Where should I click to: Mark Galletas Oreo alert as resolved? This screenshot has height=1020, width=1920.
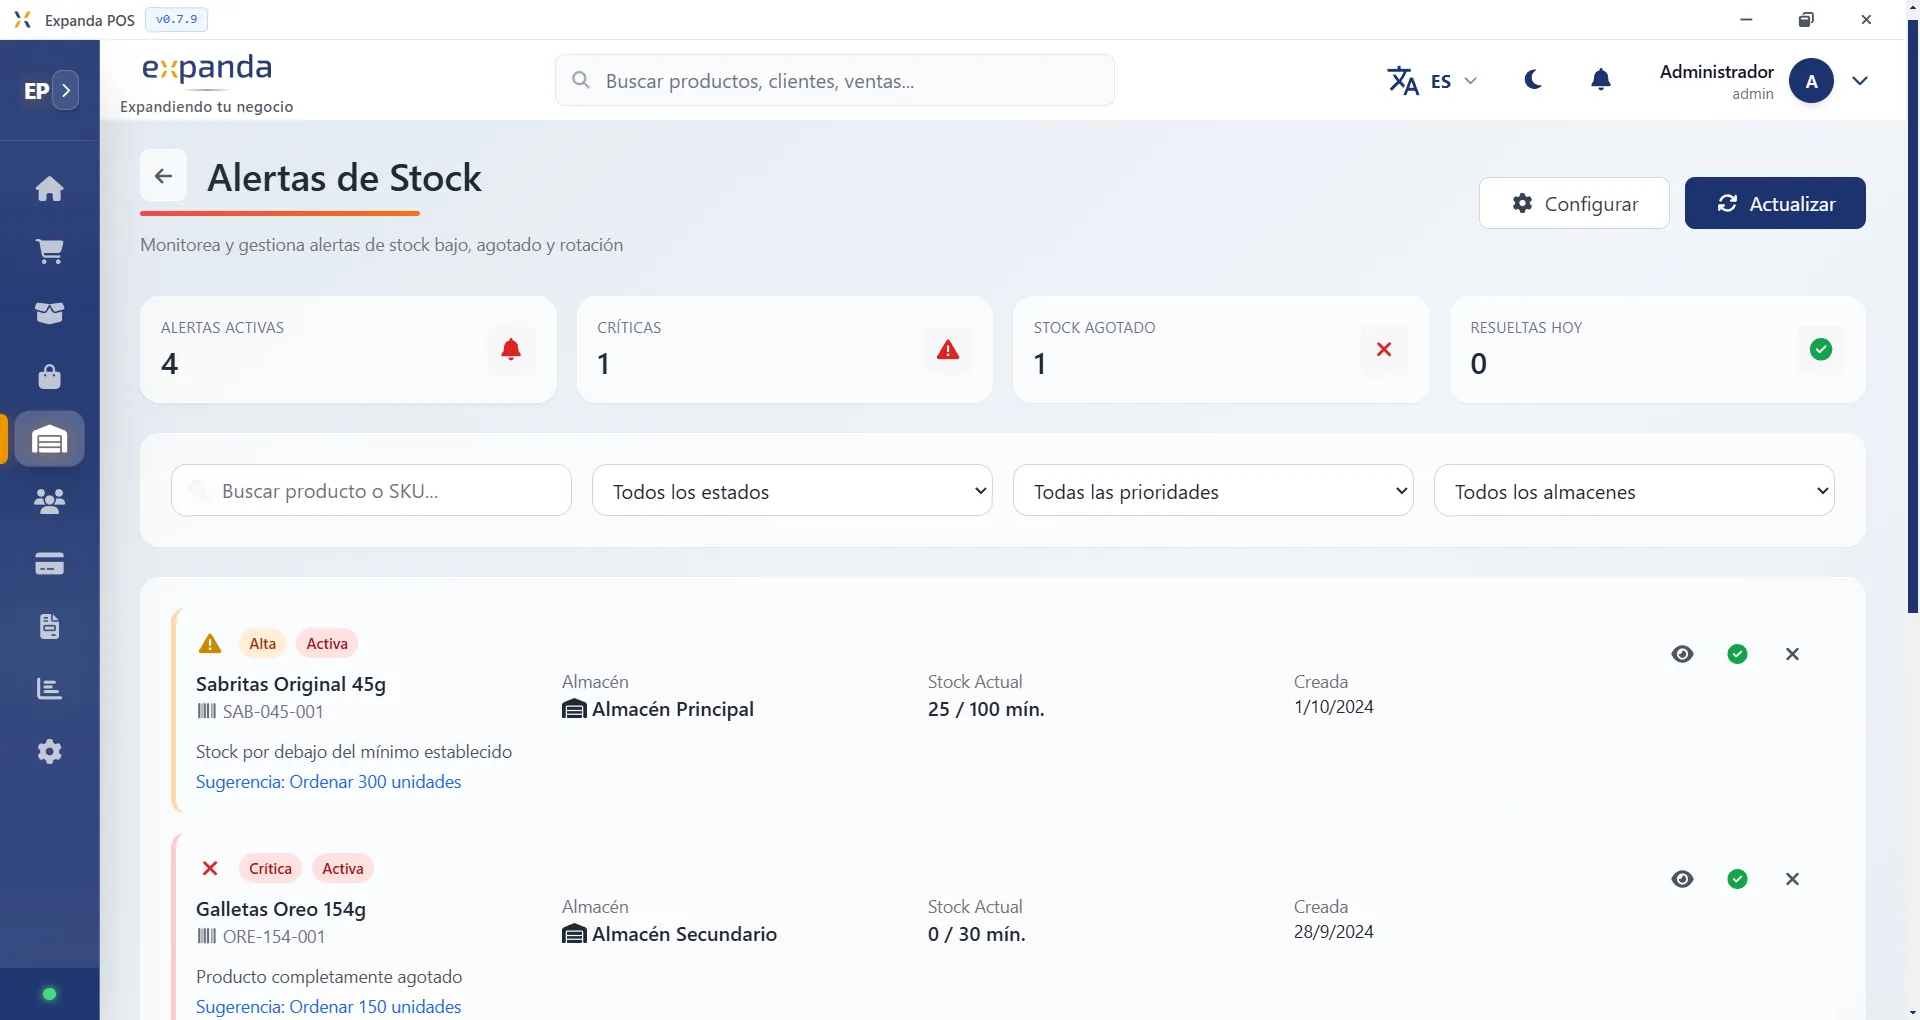1738,879
